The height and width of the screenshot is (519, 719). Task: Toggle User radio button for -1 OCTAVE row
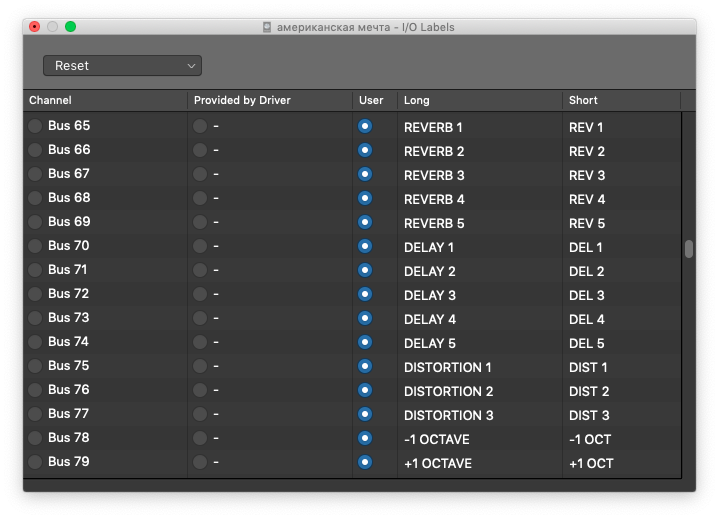[x=365, y=438]
